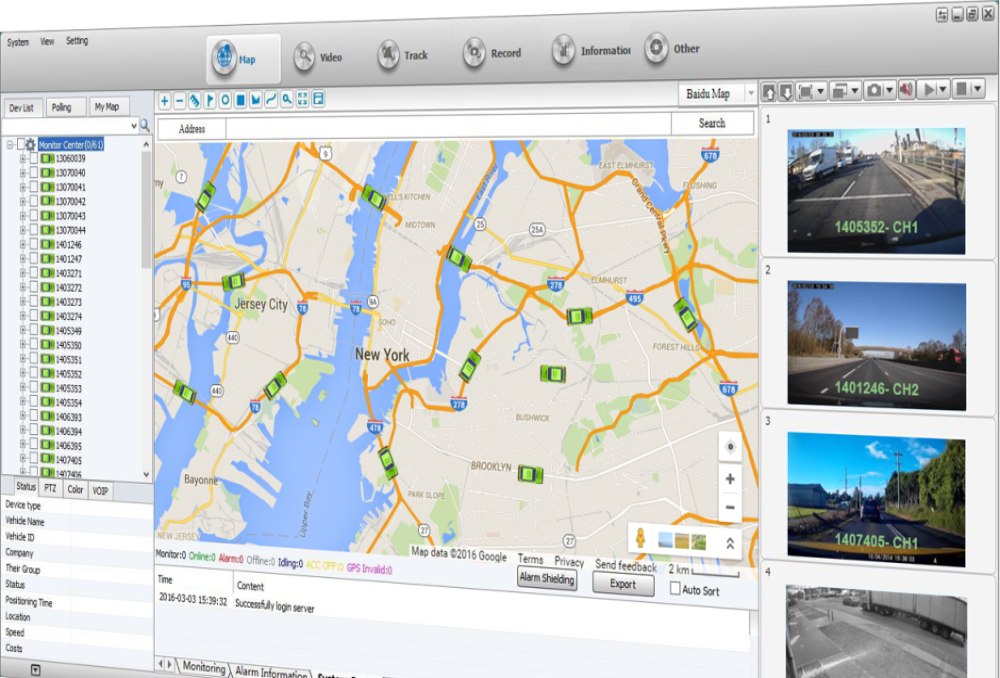Click the save map icon
The width and height of the screenshot is (1000, 678).
click(x=318, y=99)
